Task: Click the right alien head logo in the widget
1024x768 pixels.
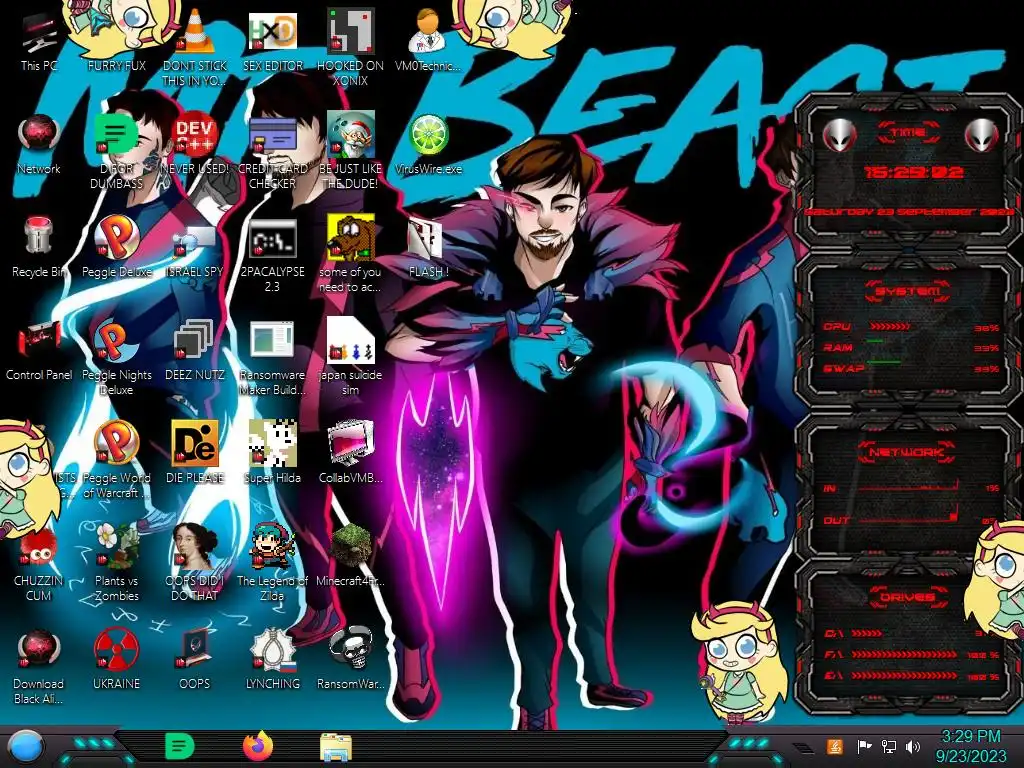Action: tap(981, 136)
